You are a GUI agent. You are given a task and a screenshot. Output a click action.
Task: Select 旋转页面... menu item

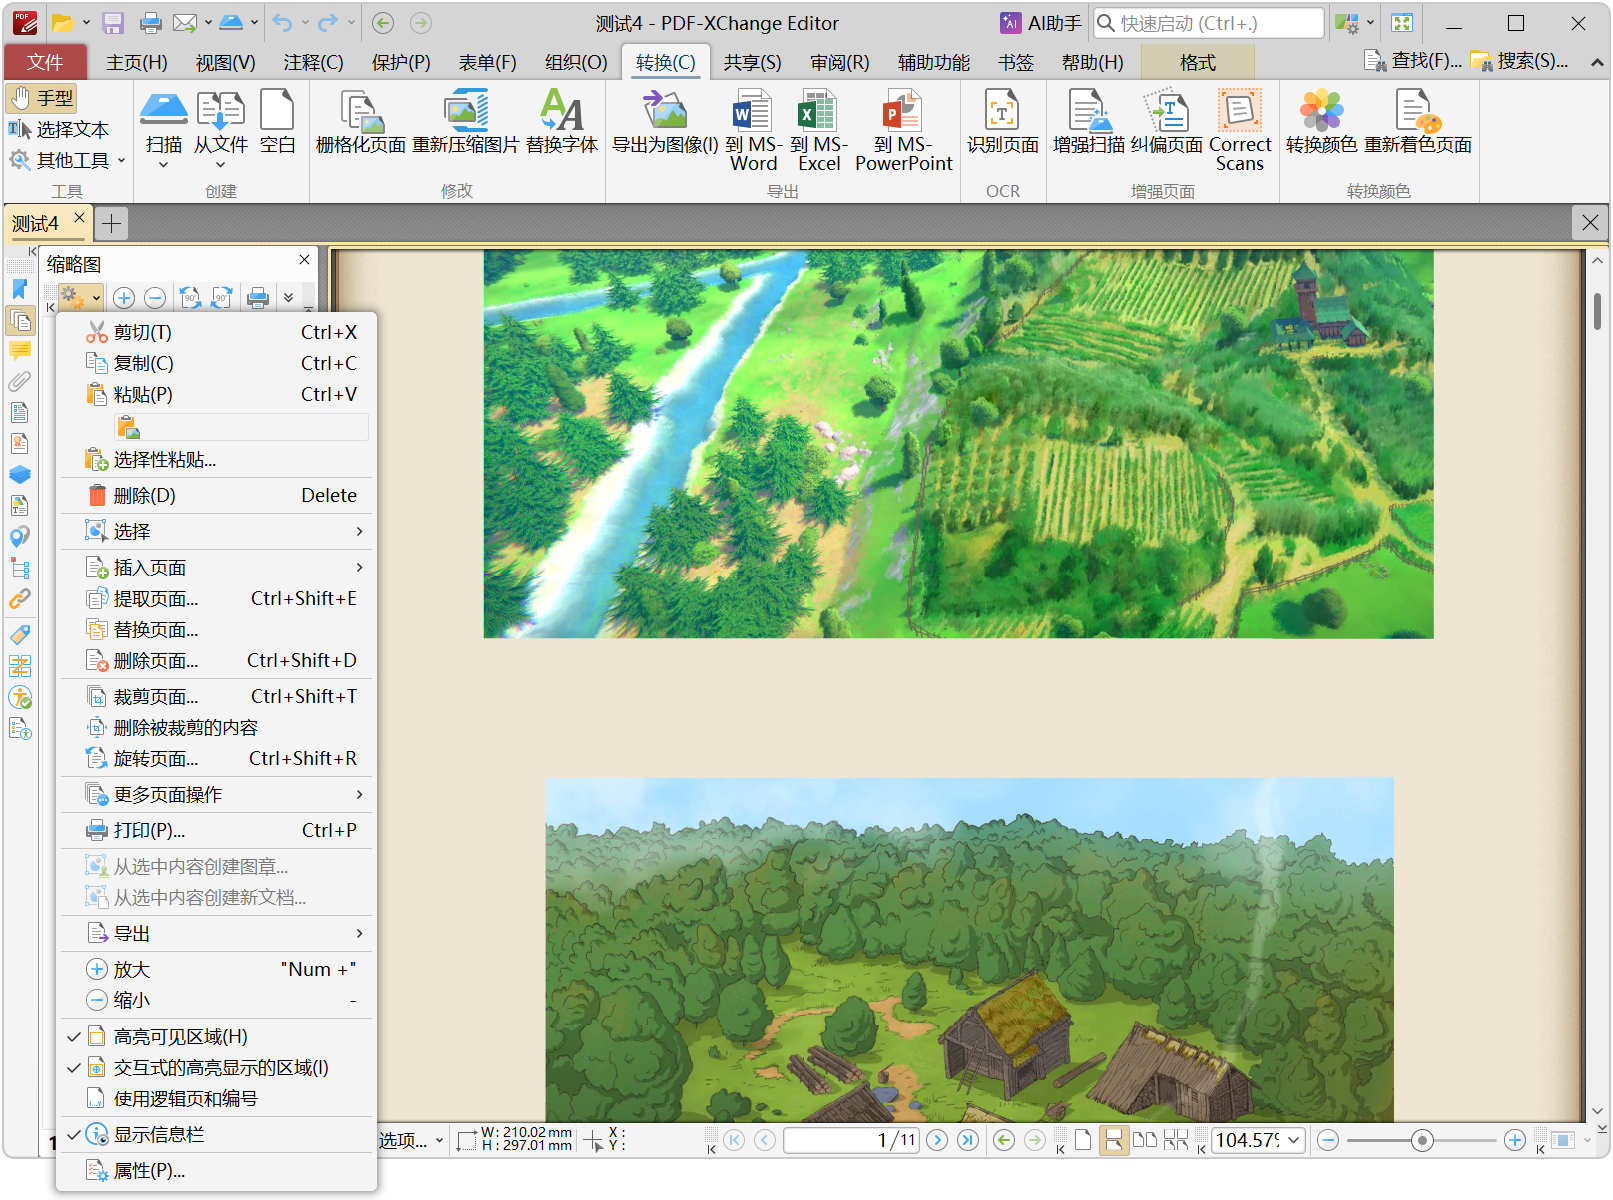click(x=216, y=758)
